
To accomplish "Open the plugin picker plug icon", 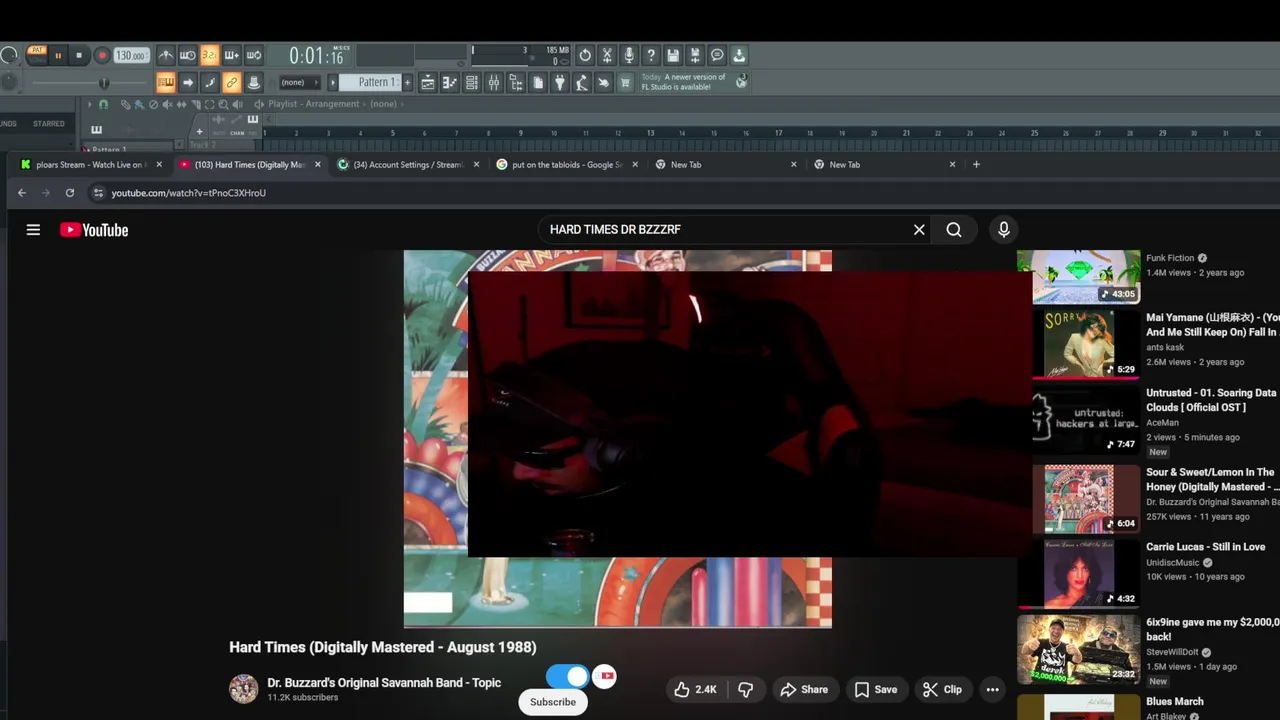I will point(560,83).
